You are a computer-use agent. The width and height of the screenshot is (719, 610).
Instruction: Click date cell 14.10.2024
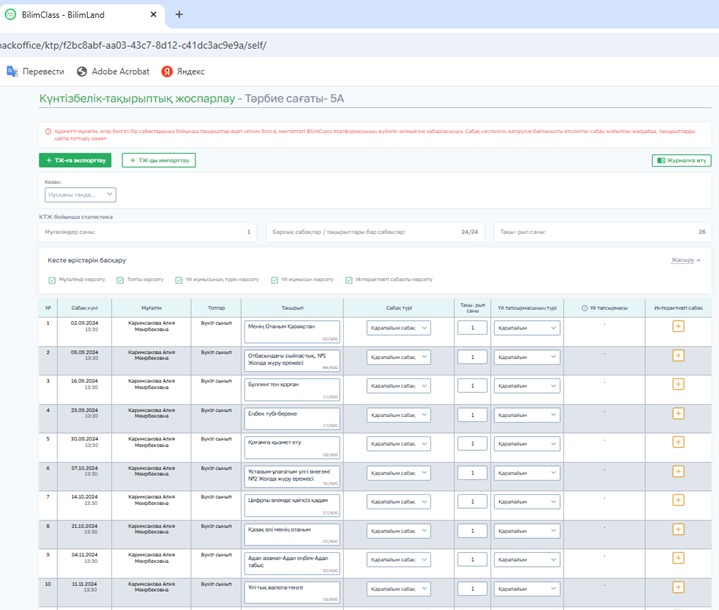pos(84,500)
